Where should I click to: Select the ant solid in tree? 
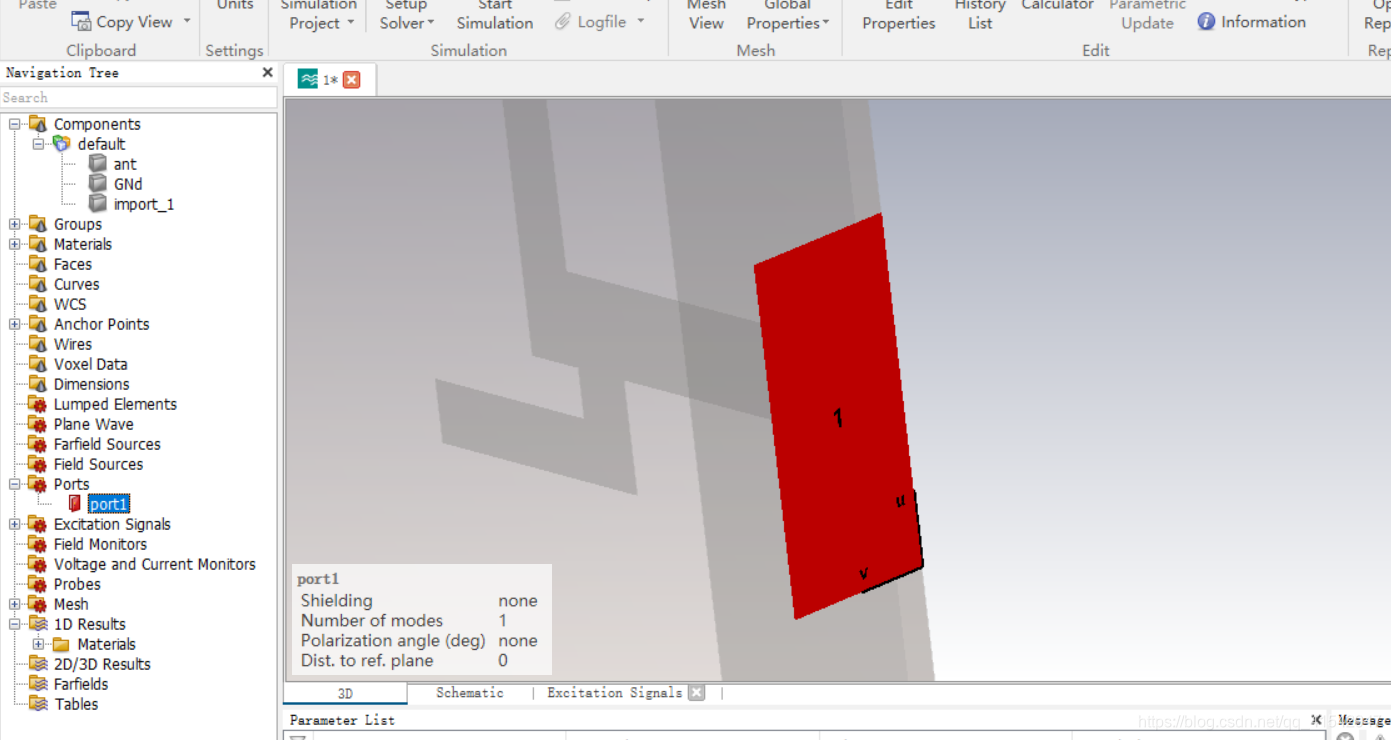coord(125,164)
